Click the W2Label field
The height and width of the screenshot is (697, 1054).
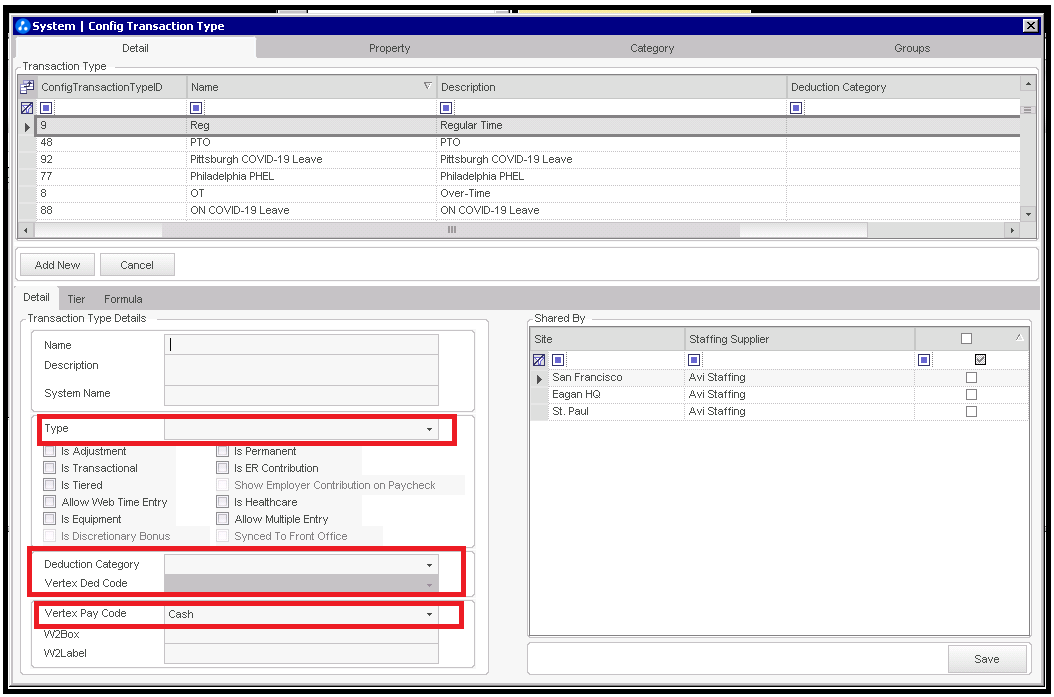point(301,653)
